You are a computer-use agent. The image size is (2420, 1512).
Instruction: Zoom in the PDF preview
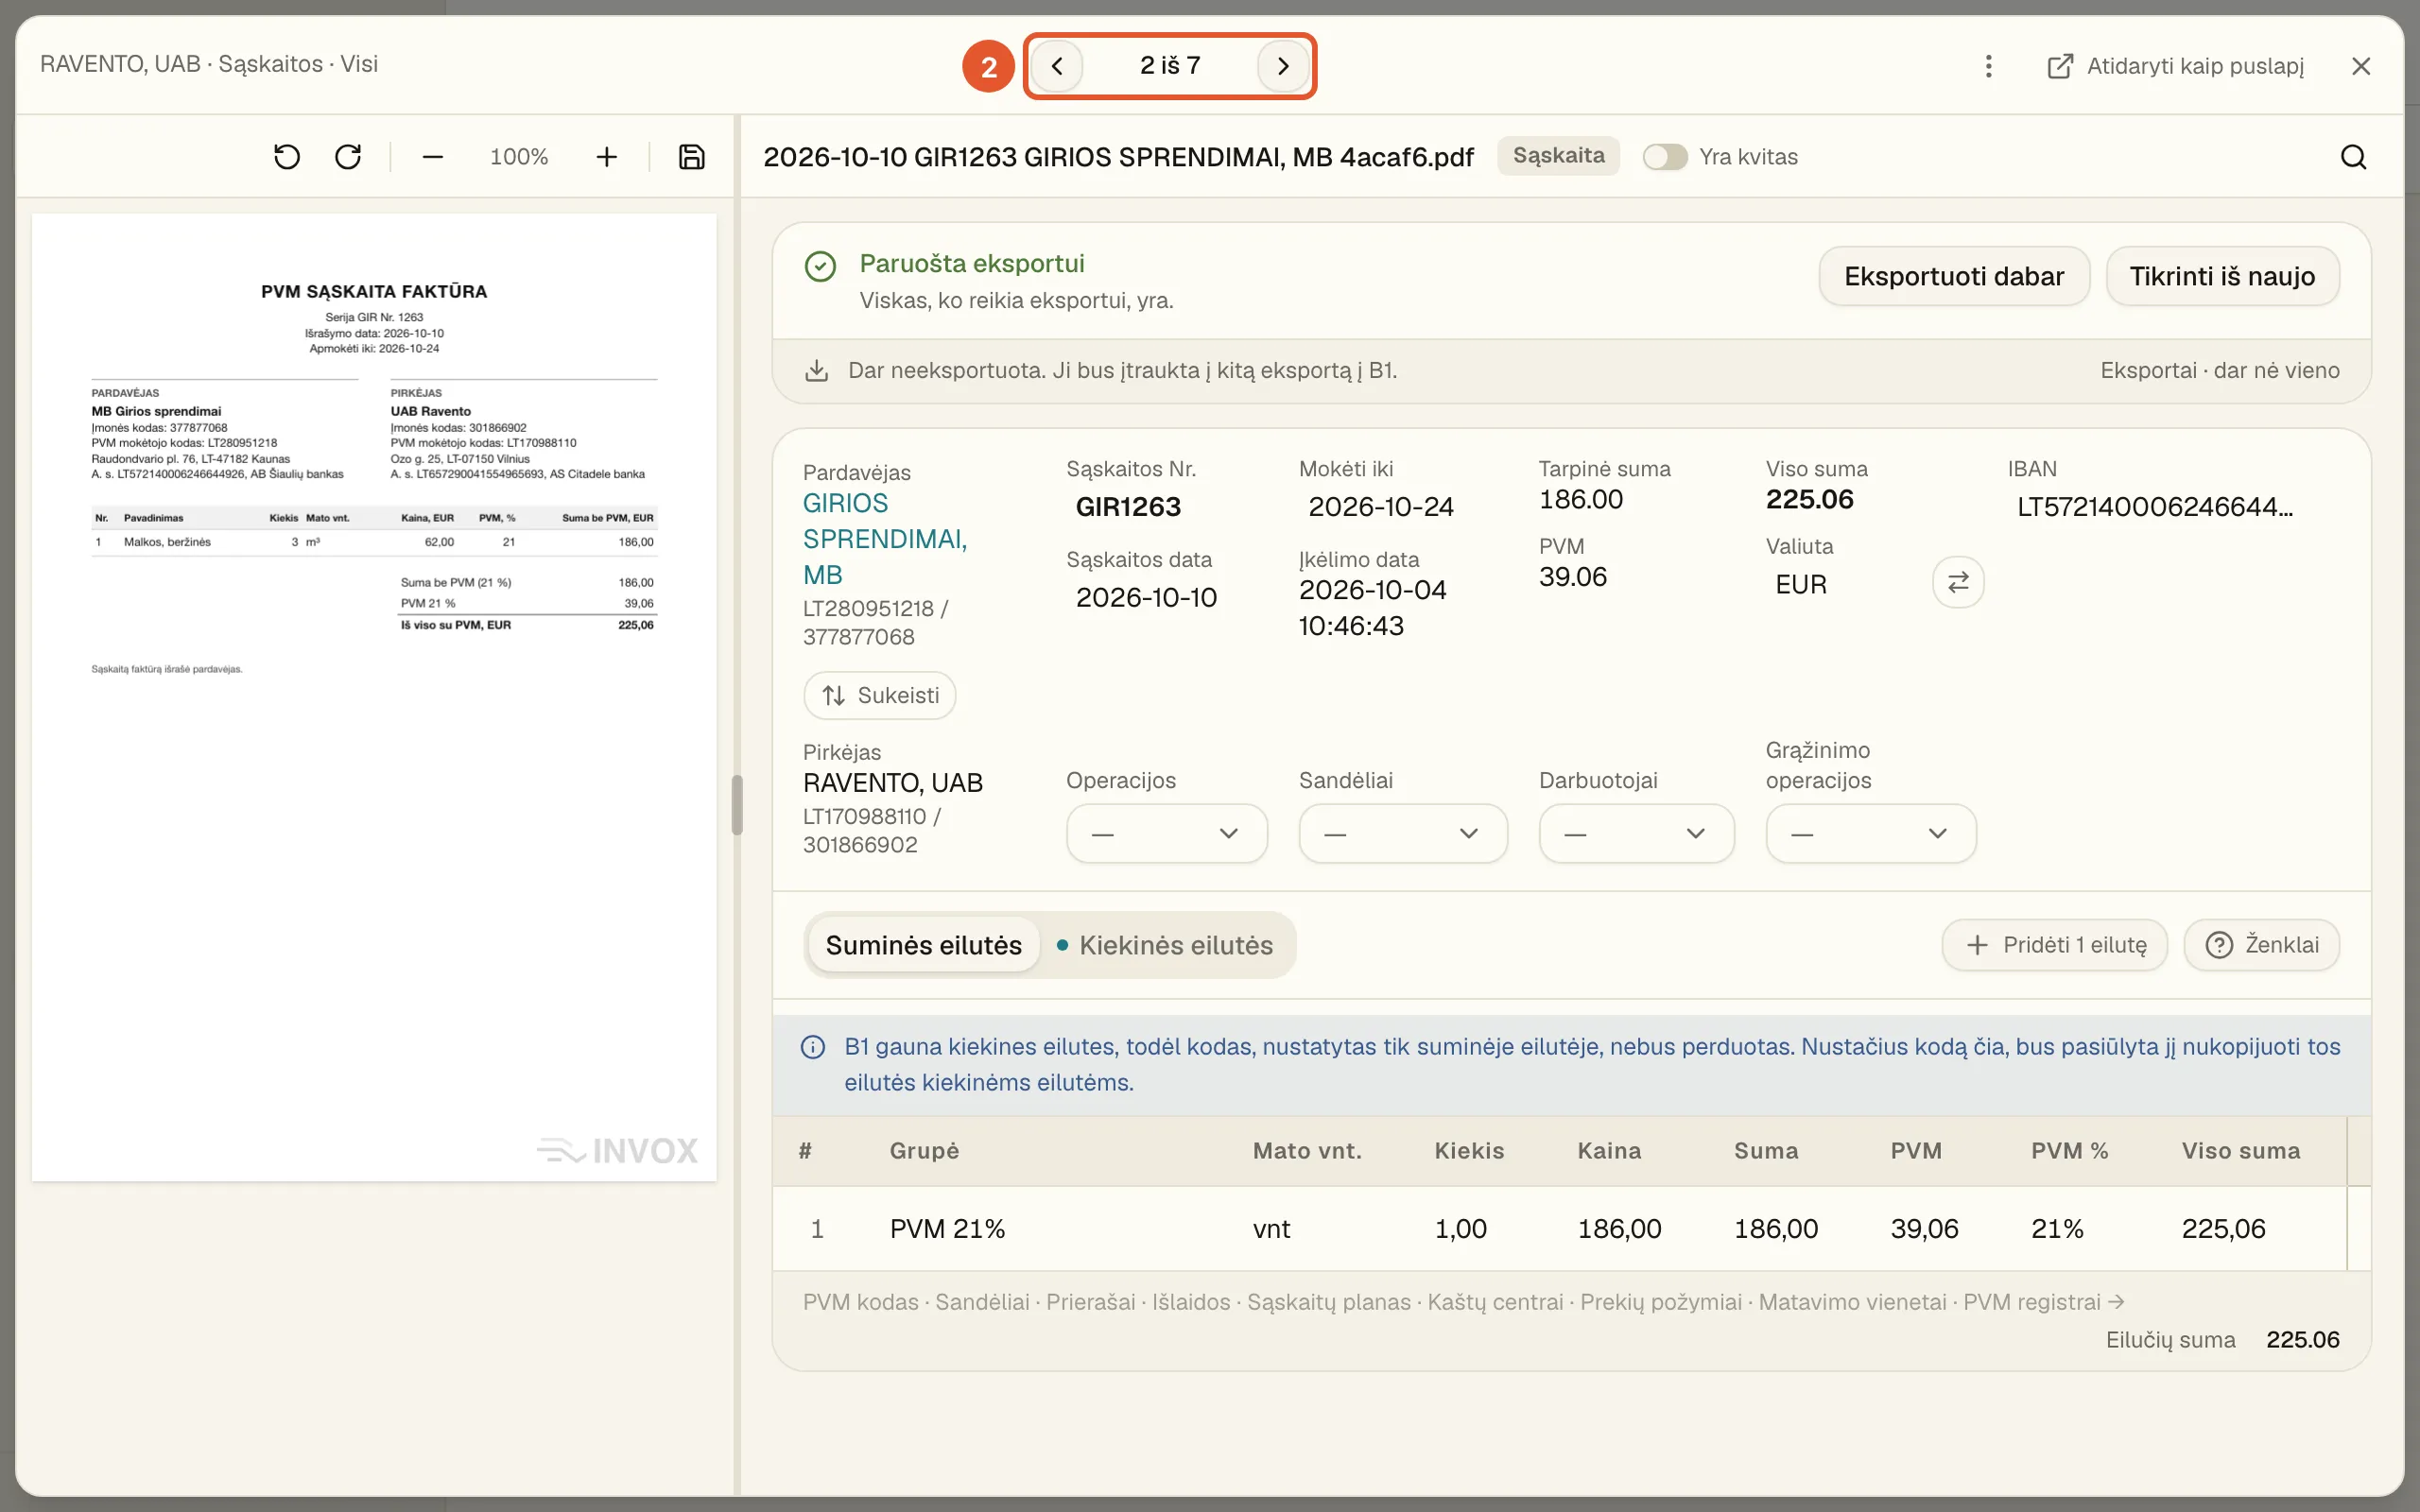coord(606,157)
